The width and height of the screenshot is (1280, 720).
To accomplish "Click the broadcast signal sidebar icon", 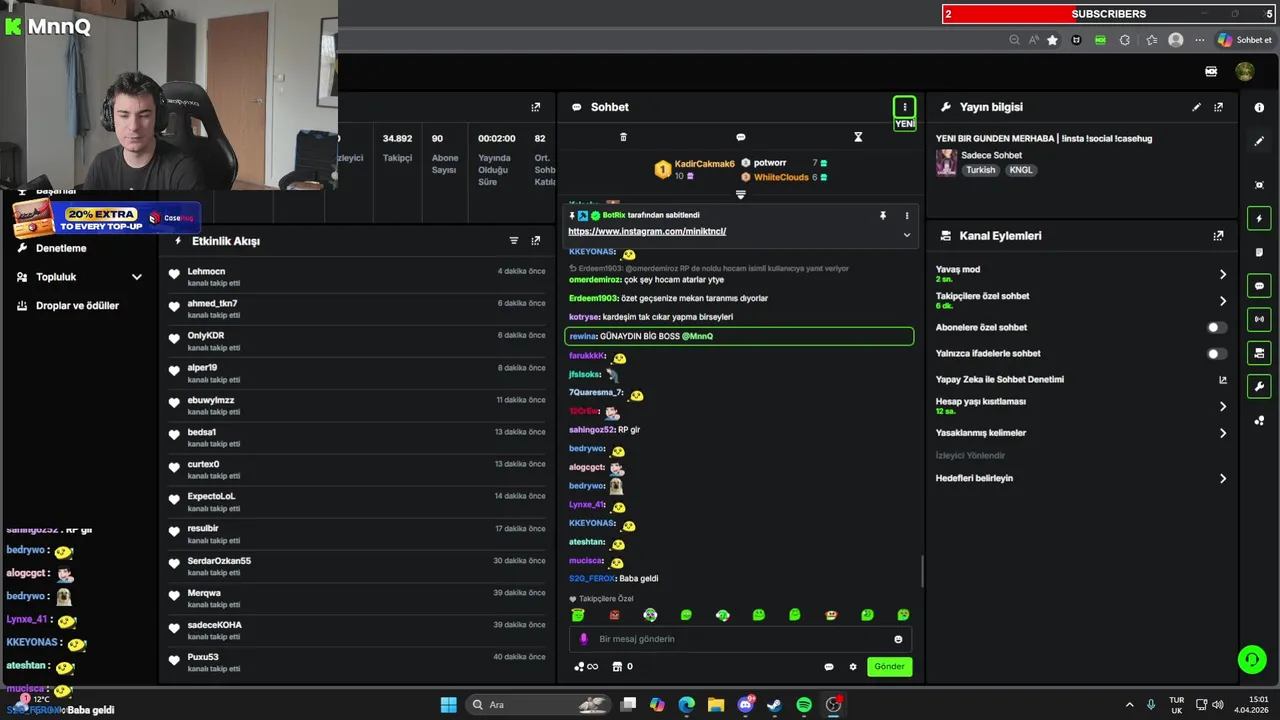I will pos(1259,319).
